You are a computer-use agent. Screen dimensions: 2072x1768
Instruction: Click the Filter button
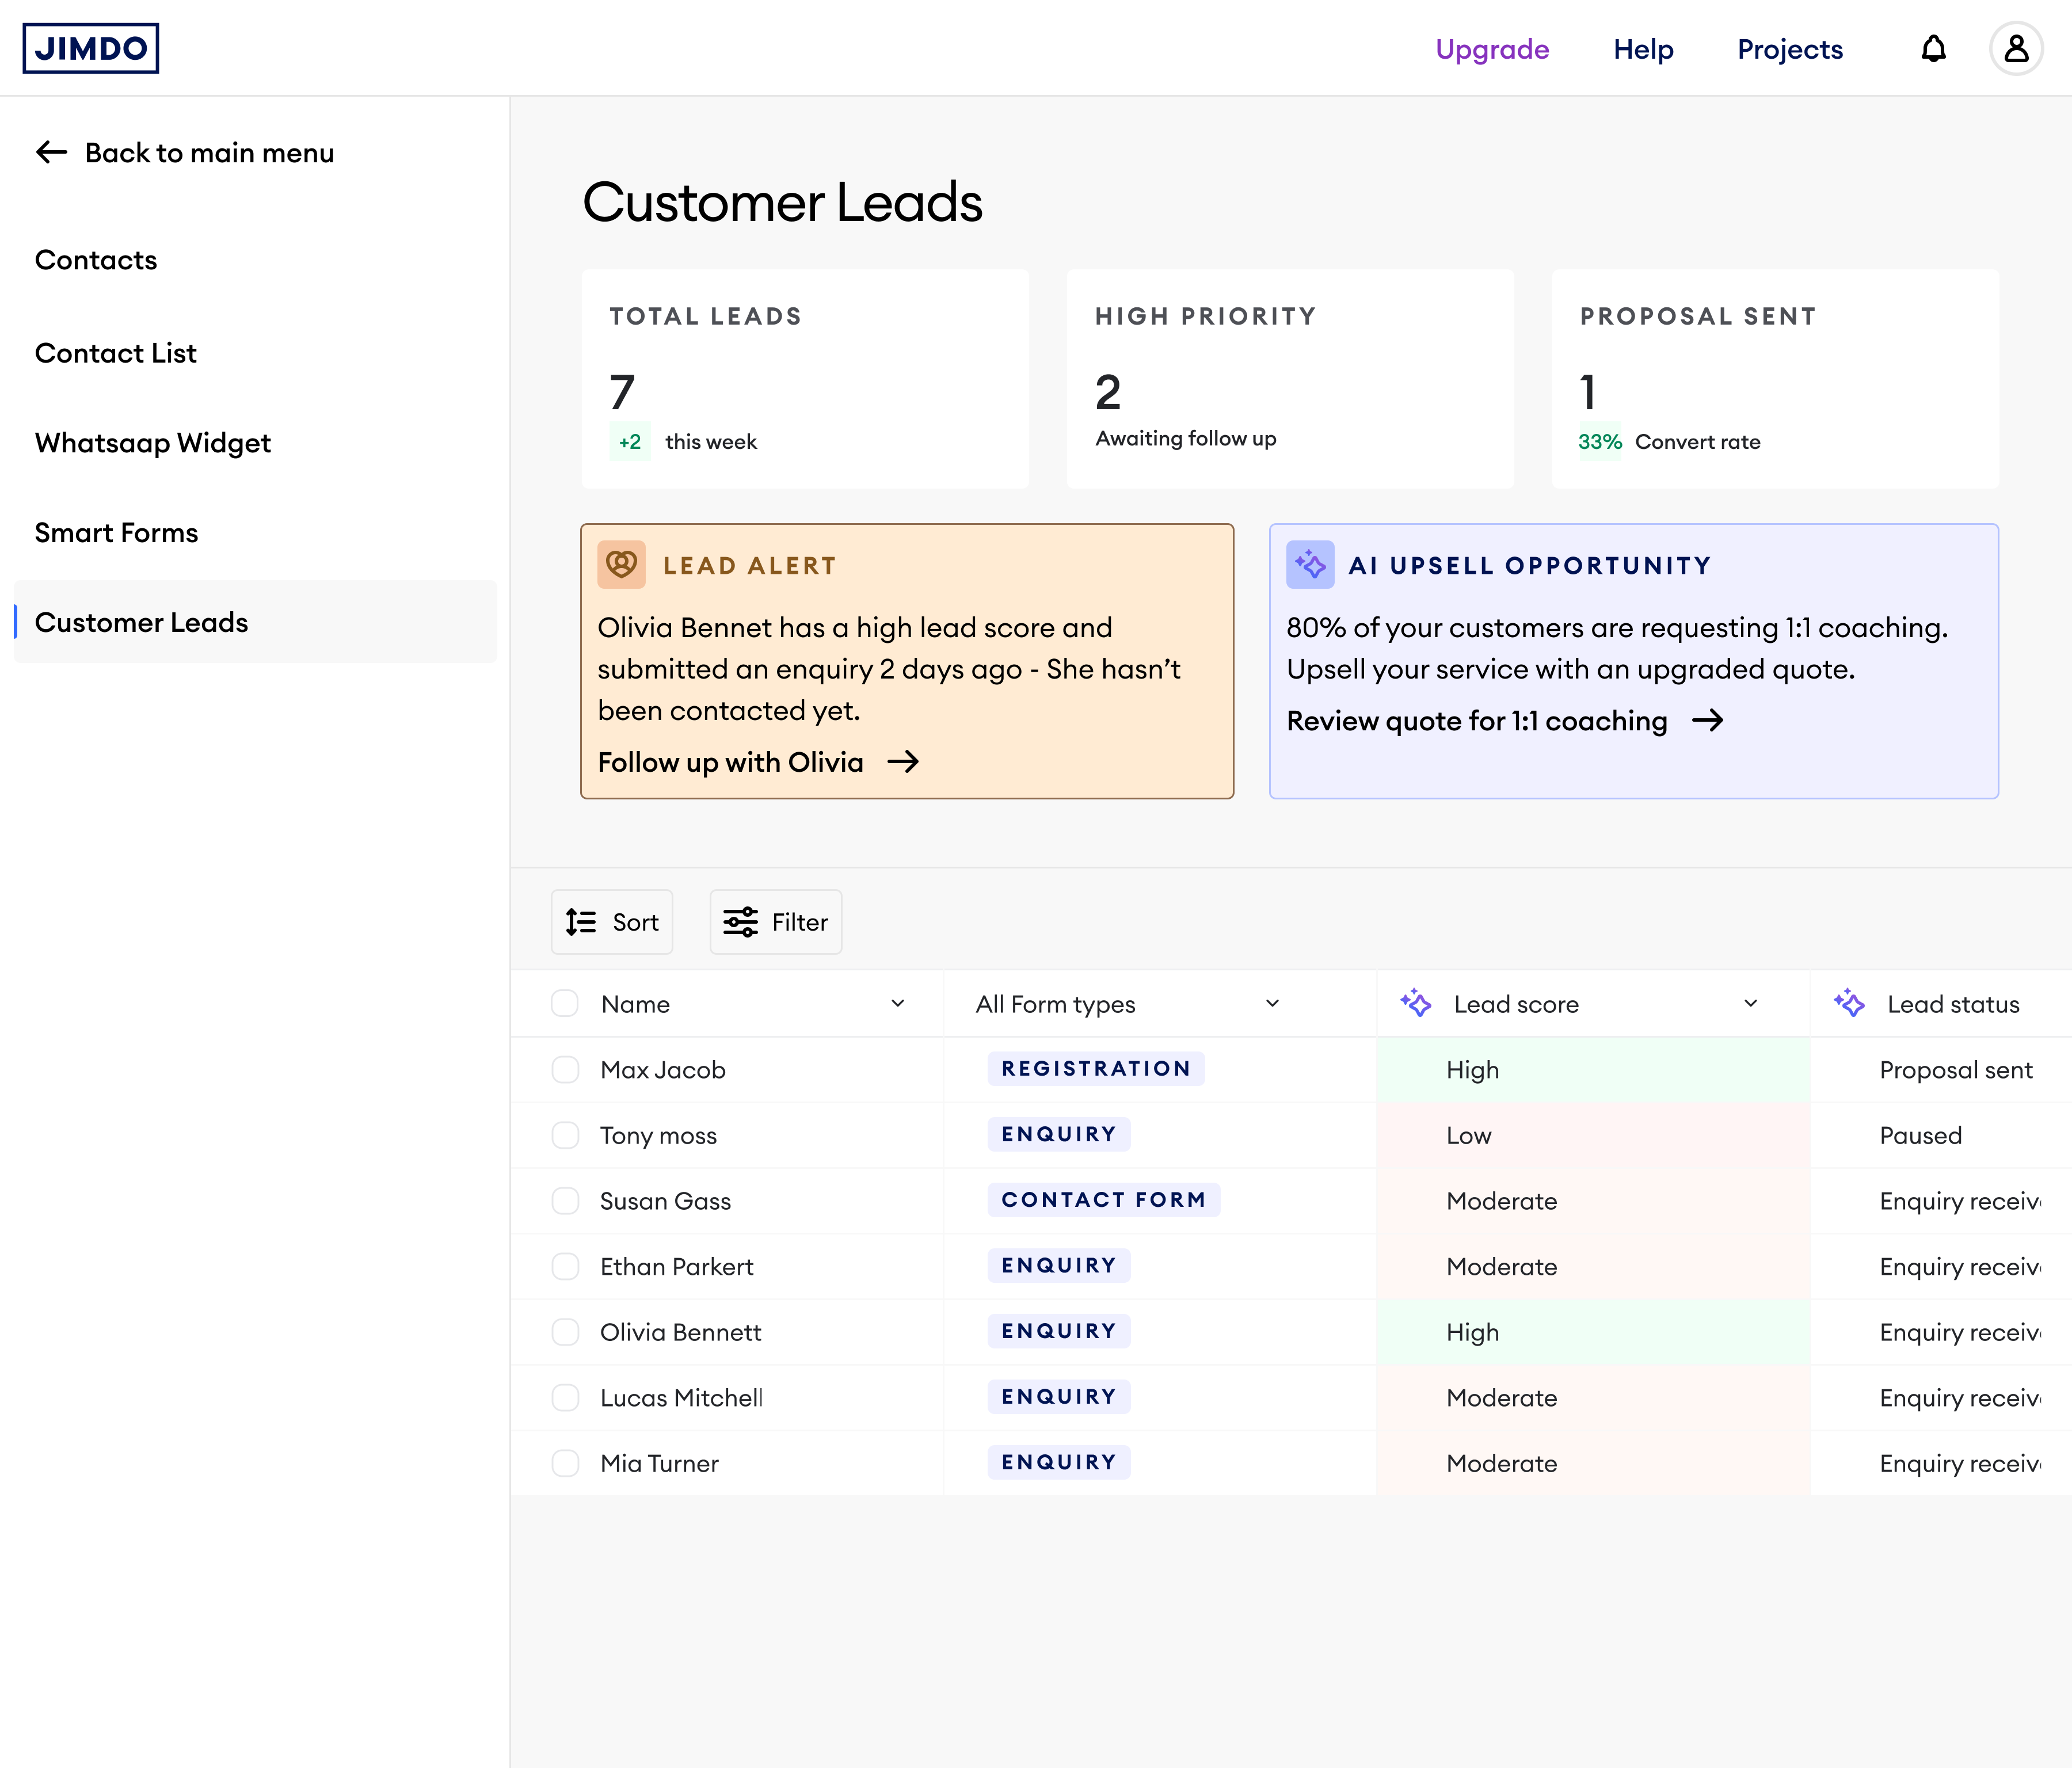pos(775,921)
